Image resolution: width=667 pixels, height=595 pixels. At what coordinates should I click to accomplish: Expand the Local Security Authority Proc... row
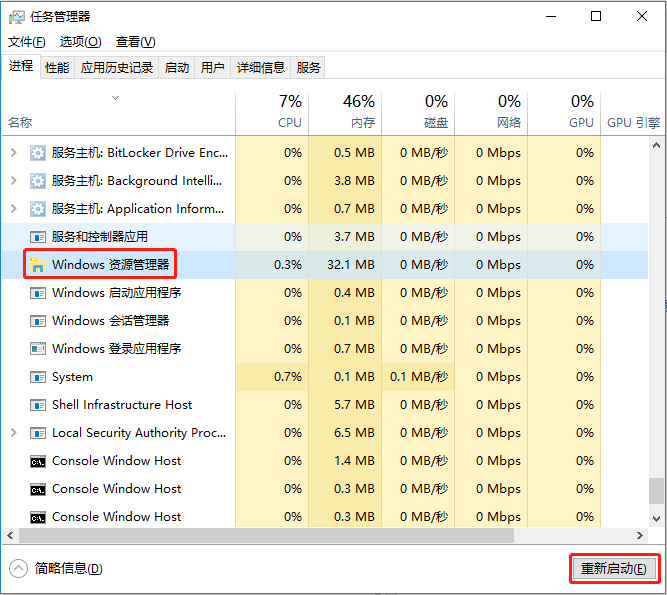14,433
